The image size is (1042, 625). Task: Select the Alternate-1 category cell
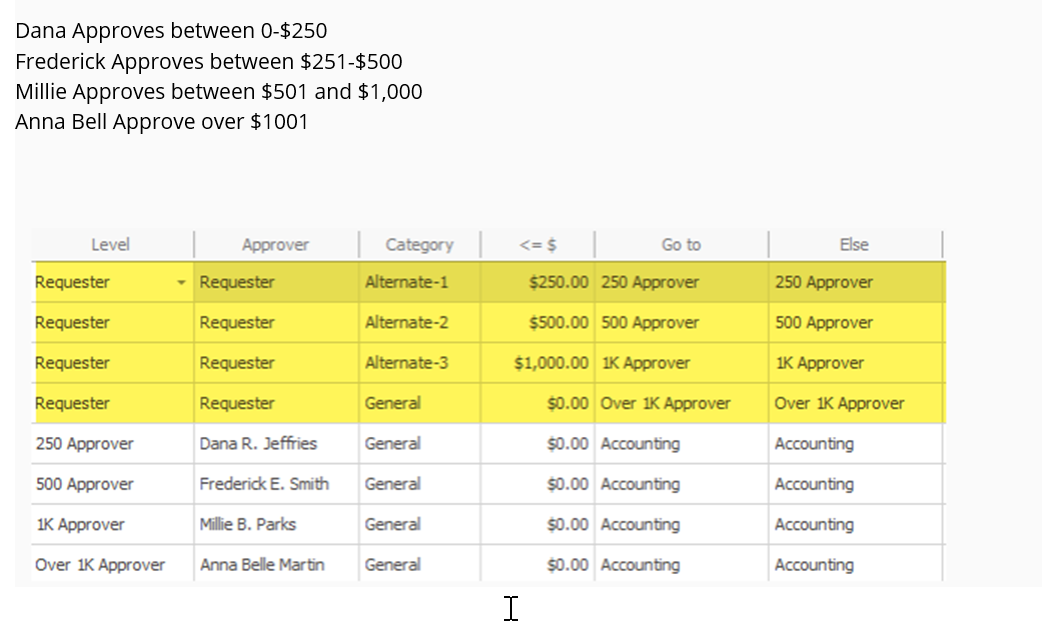pos(407,282)
